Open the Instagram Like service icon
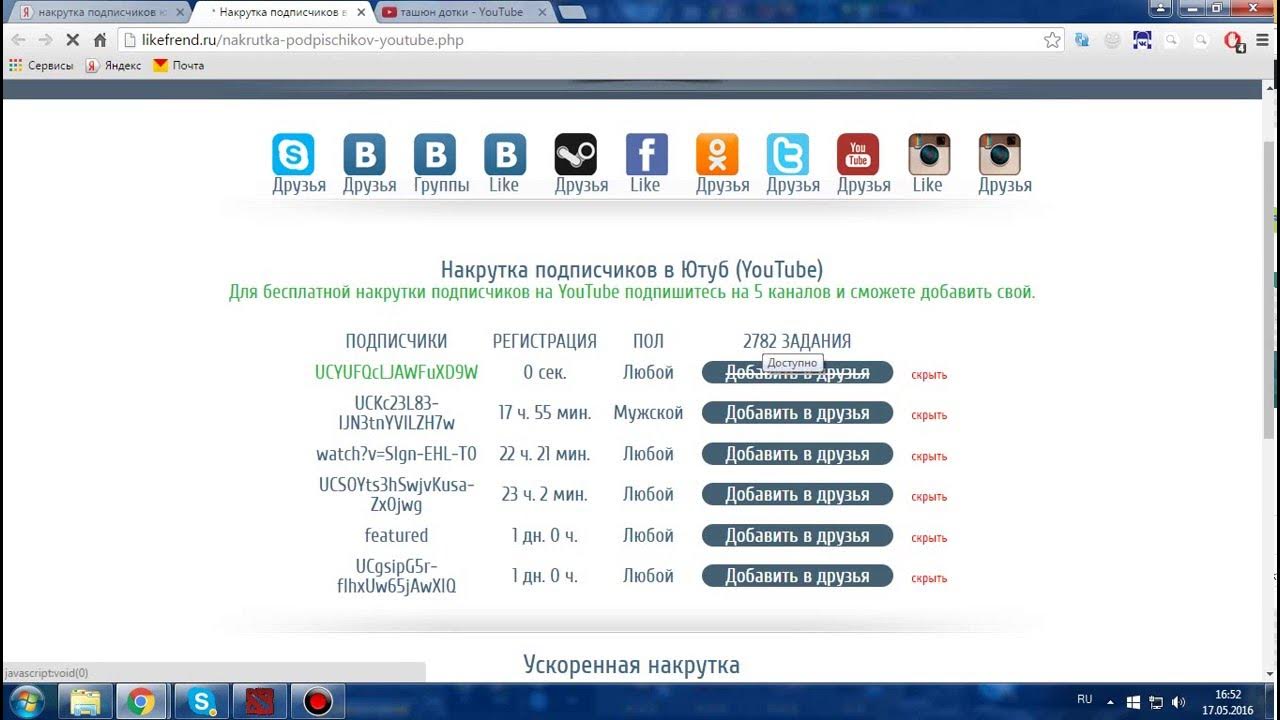 coord(929,155)
